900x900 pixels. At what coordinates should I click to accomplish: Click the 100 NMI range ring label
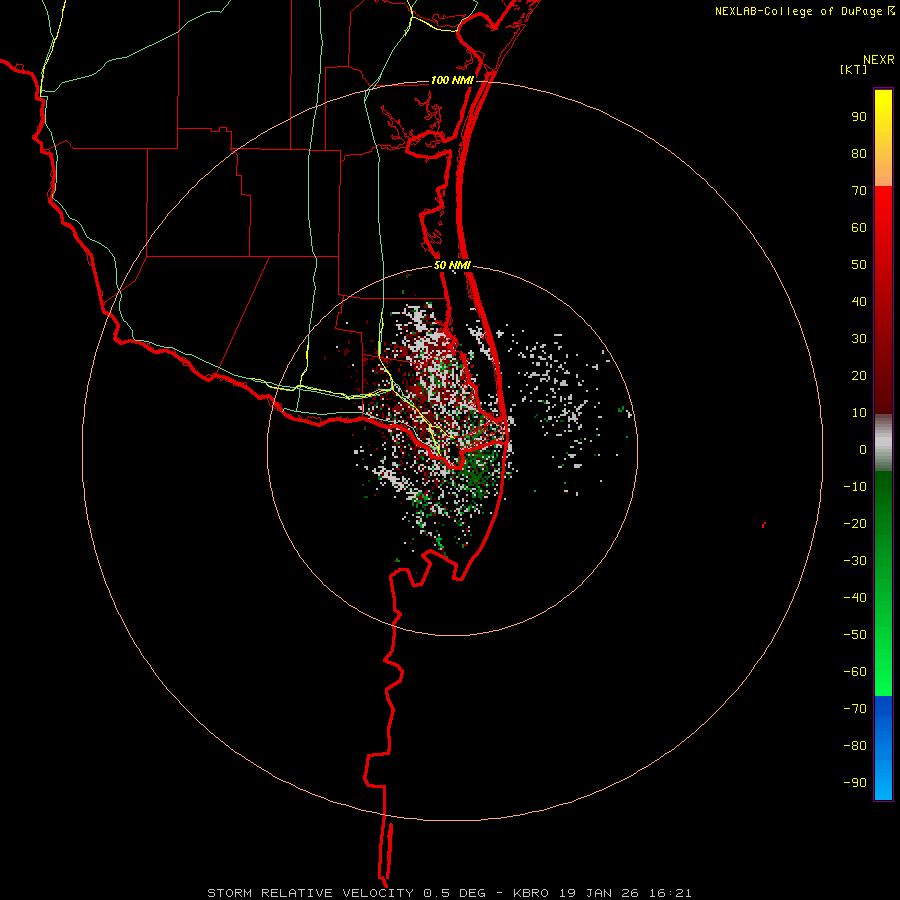pyautogui.click(x=452, y=80)
